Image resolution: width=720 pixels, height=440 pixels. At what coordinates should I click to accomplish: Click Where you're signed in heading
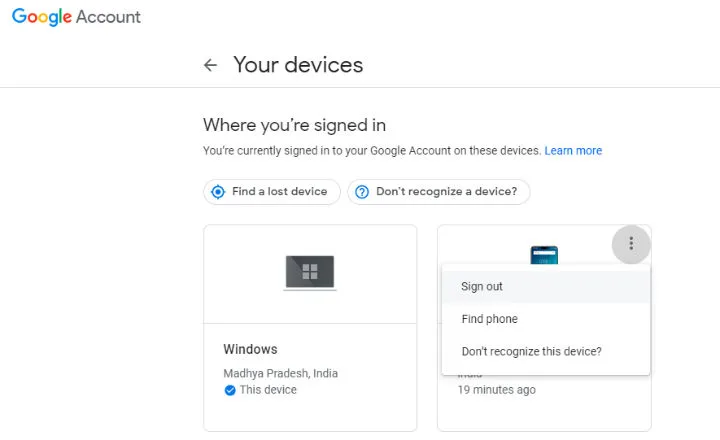294,125
